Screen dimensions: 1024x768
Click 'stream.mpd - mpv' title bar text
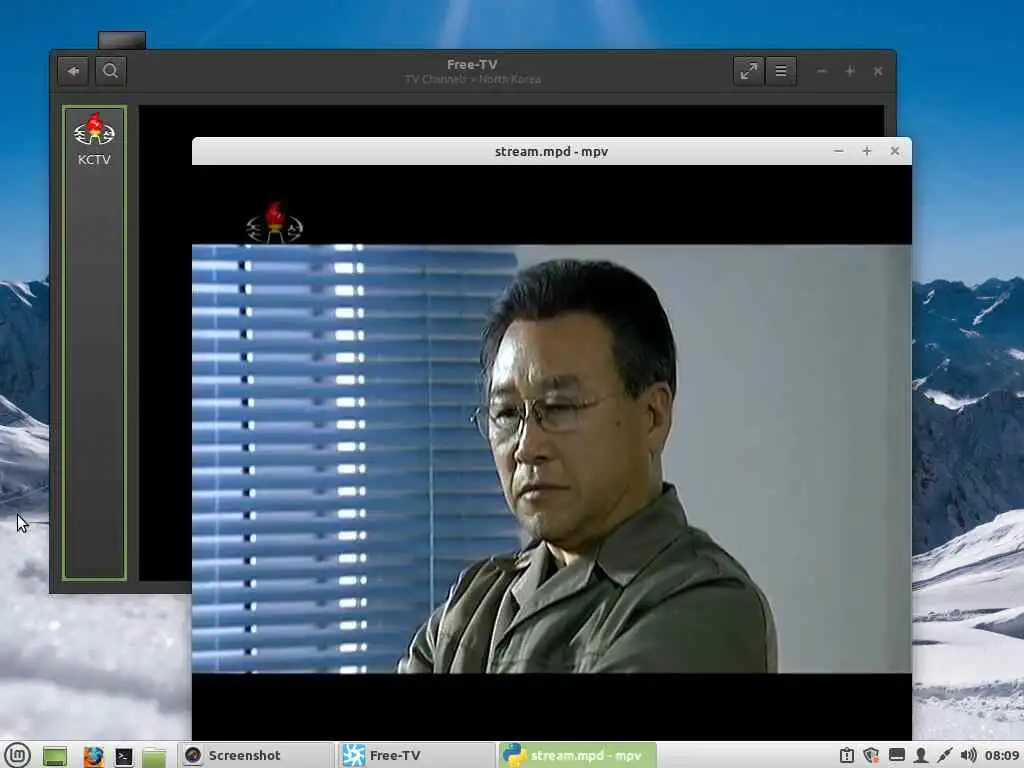tap(551, 152)
